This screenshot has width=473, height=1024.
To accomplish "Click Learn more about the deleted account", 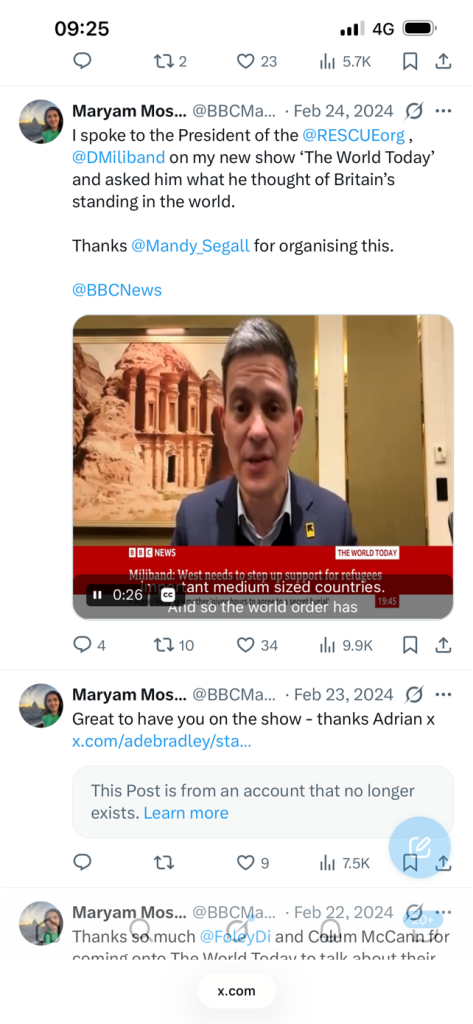I will (x=186, y=813).
